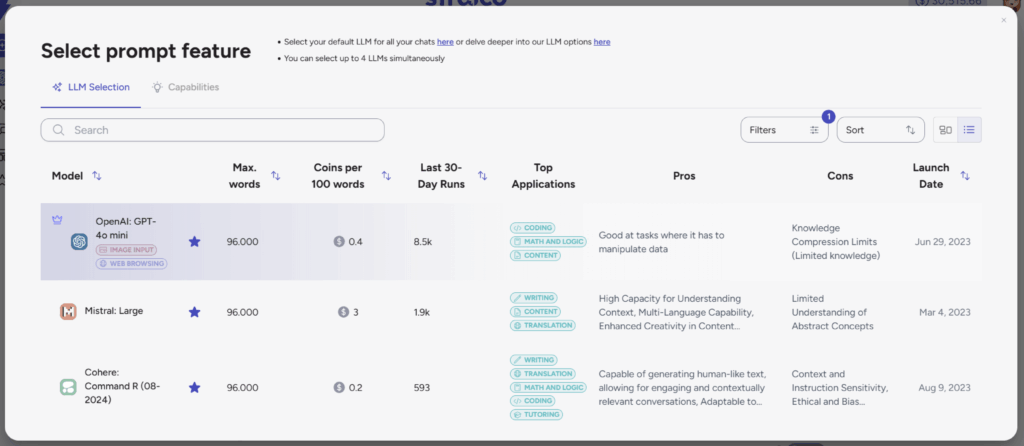Toggle favorite star for Cohere: Command R
This screenshot has height=446, width=1024.
[x=194, y=387]
